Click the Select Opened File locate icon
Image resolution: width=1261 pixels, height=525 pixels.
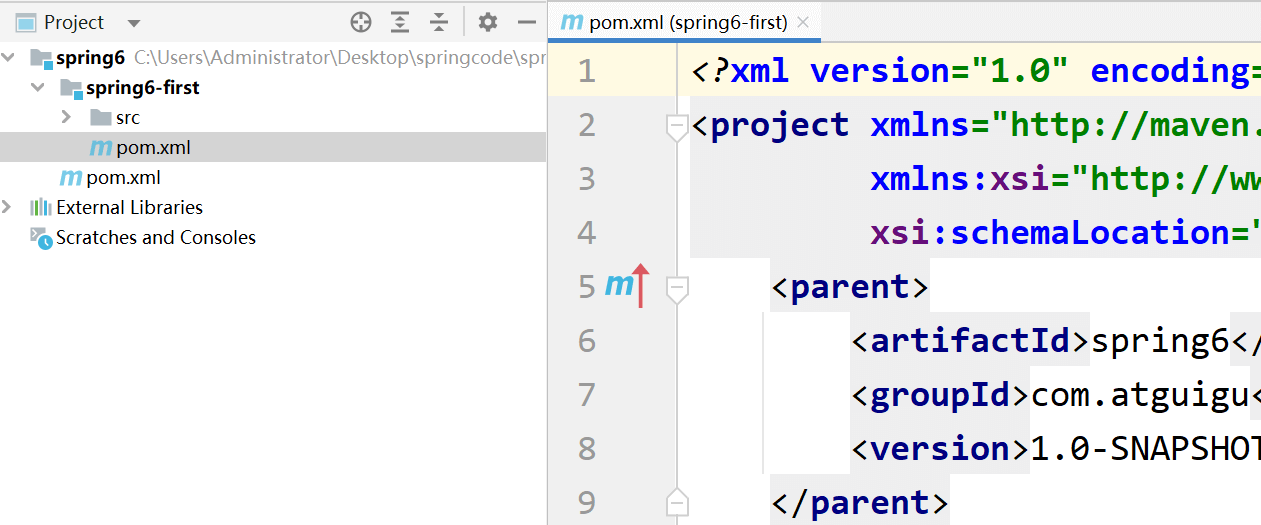pyautogui.click(x=361, y=22)
